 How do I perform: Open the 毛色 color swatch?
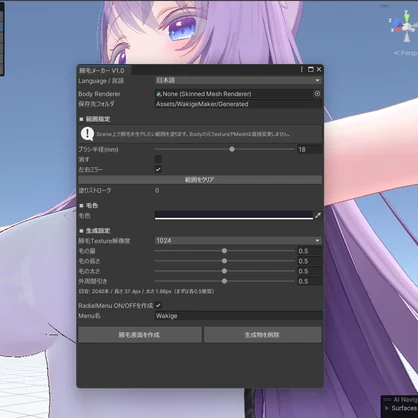(234, 215)
